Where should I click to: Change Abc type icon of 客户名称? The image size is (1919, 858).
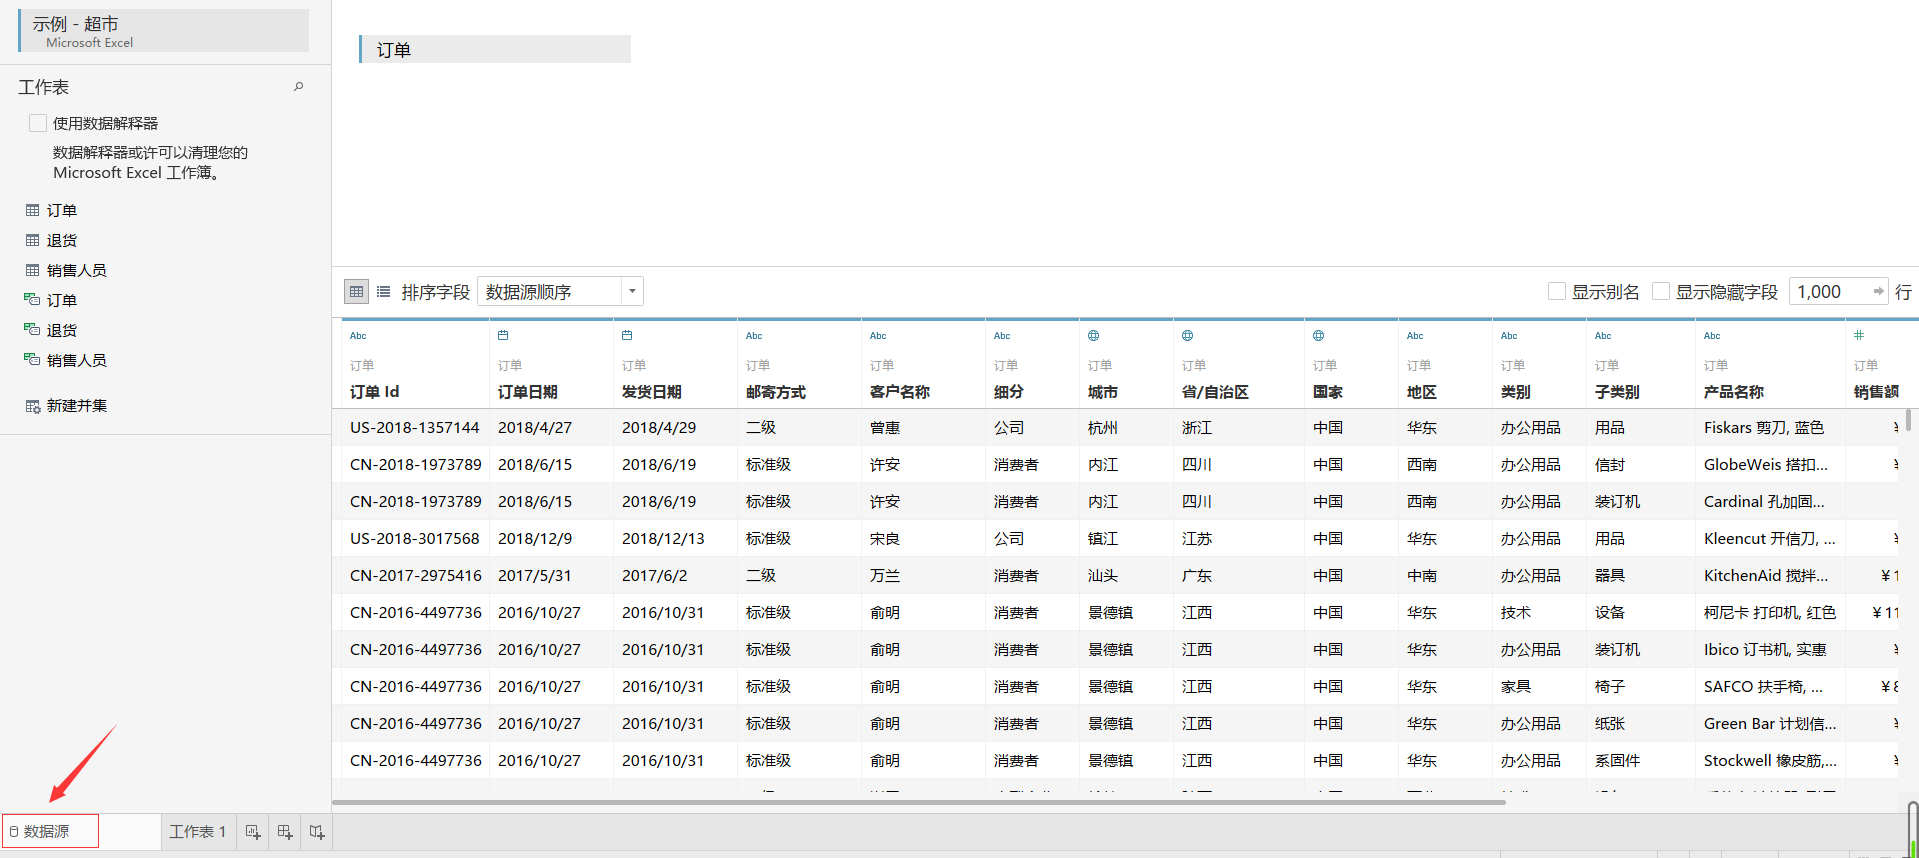878,336
